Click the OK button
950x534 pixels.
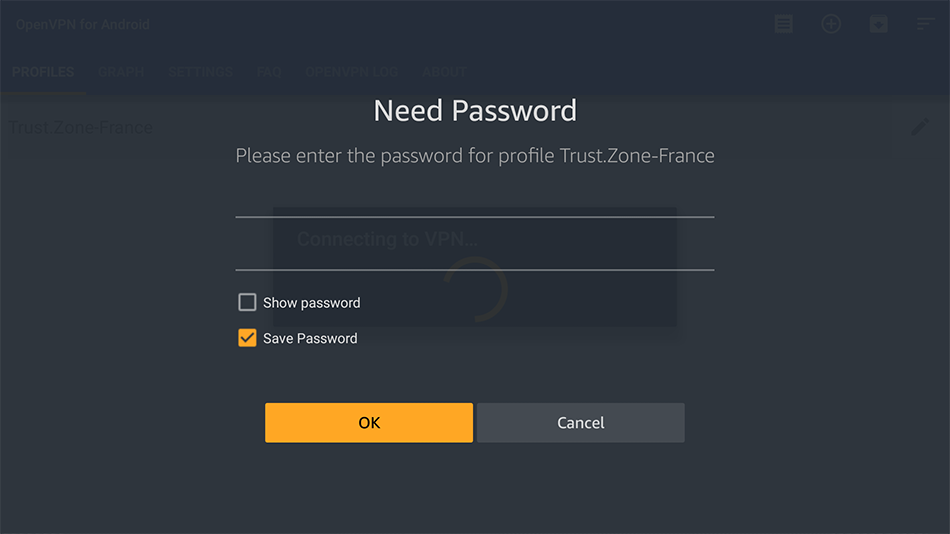point(368,423)
